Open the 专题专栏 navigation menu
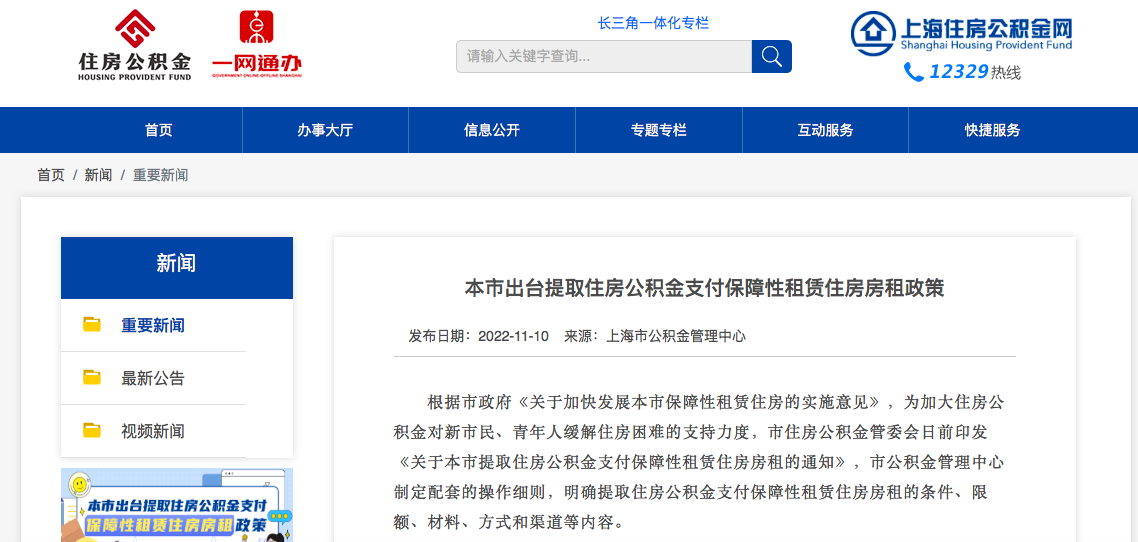 (x=659, y=130)
